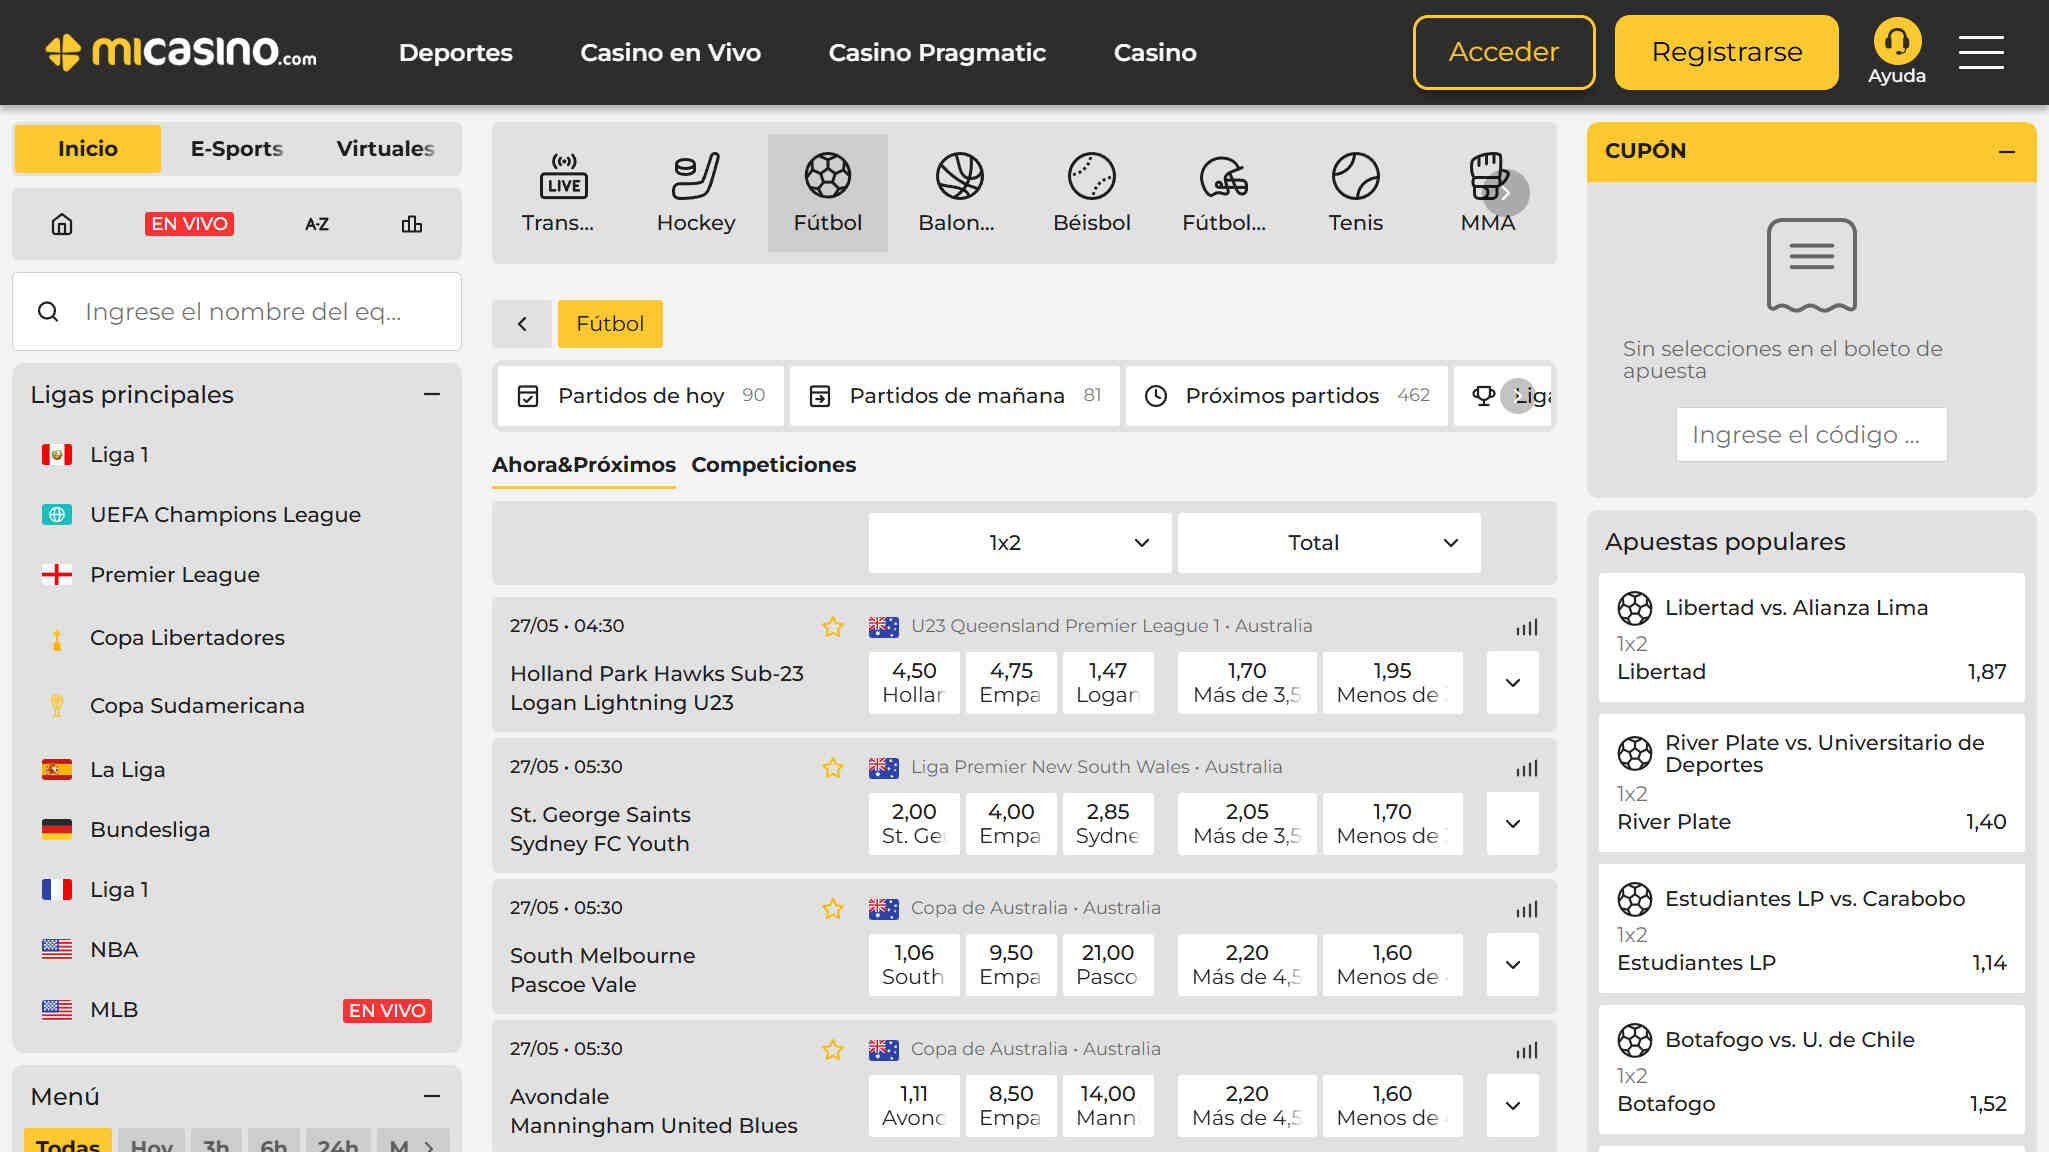The height and width of the screenshot is (1152, 2049).
Task: Switch to the Virtuales tab
Action: click(385, 149)
